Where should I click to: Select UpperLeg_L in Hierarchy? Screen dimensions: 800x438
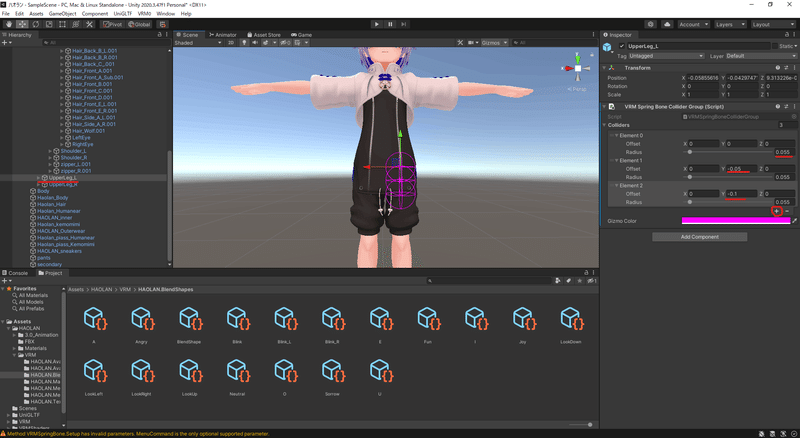click(62, 178)
